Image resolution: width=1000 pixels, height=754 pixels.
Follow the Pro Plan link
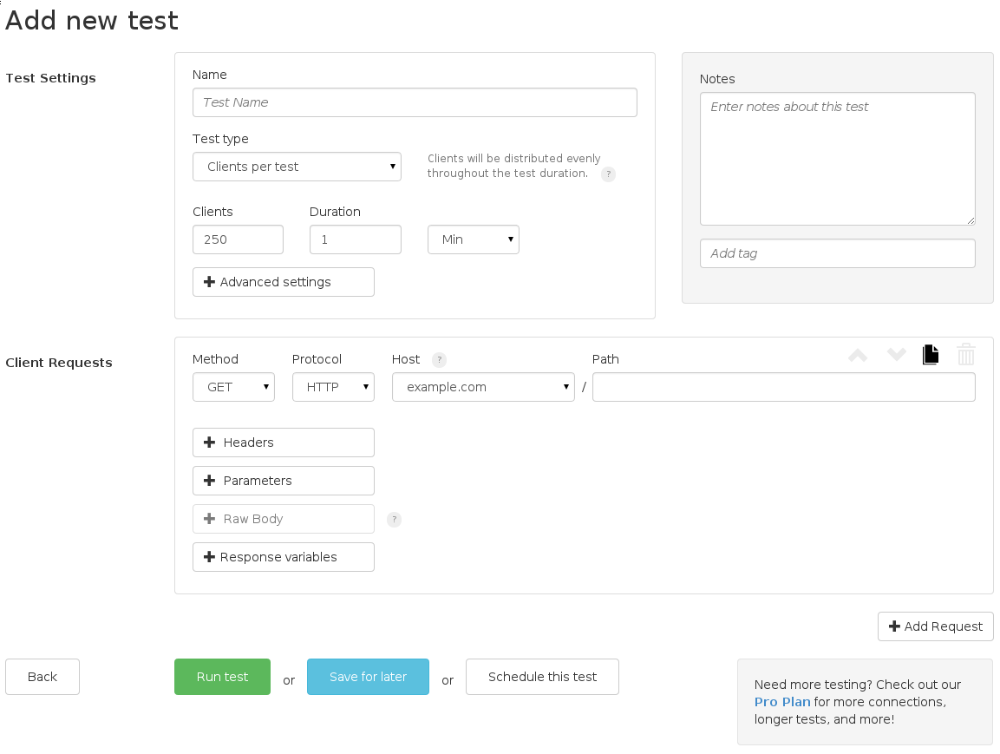coord(782,702)
